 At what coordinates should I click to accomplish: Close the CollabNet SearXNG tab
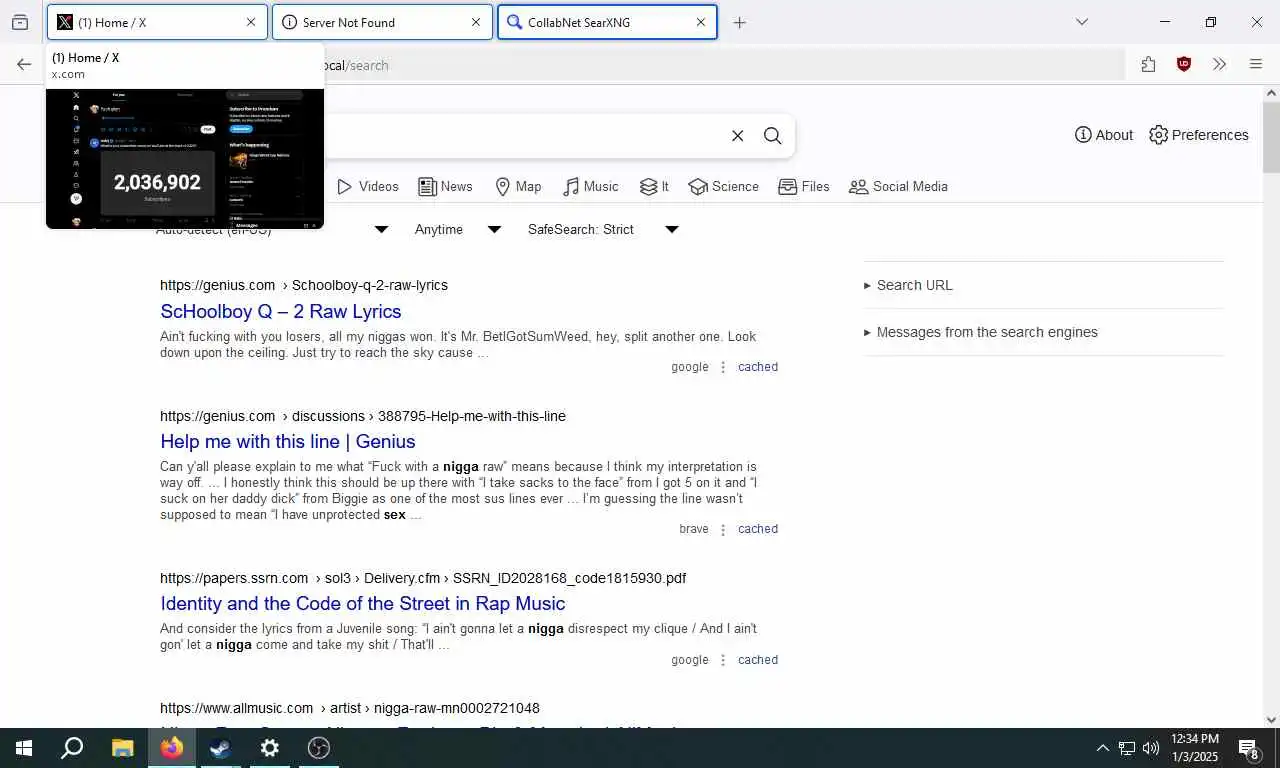tap(701, 22)
